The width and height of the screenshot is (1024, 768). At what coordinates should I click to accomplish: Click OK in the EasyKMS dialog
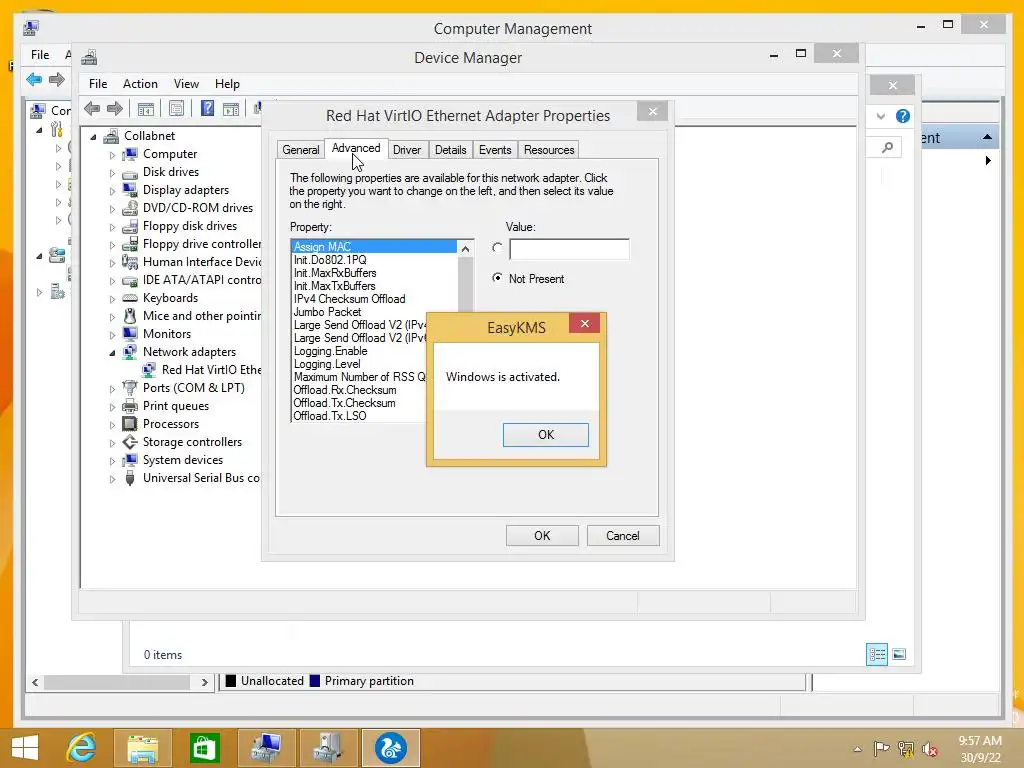pos(545,435)
